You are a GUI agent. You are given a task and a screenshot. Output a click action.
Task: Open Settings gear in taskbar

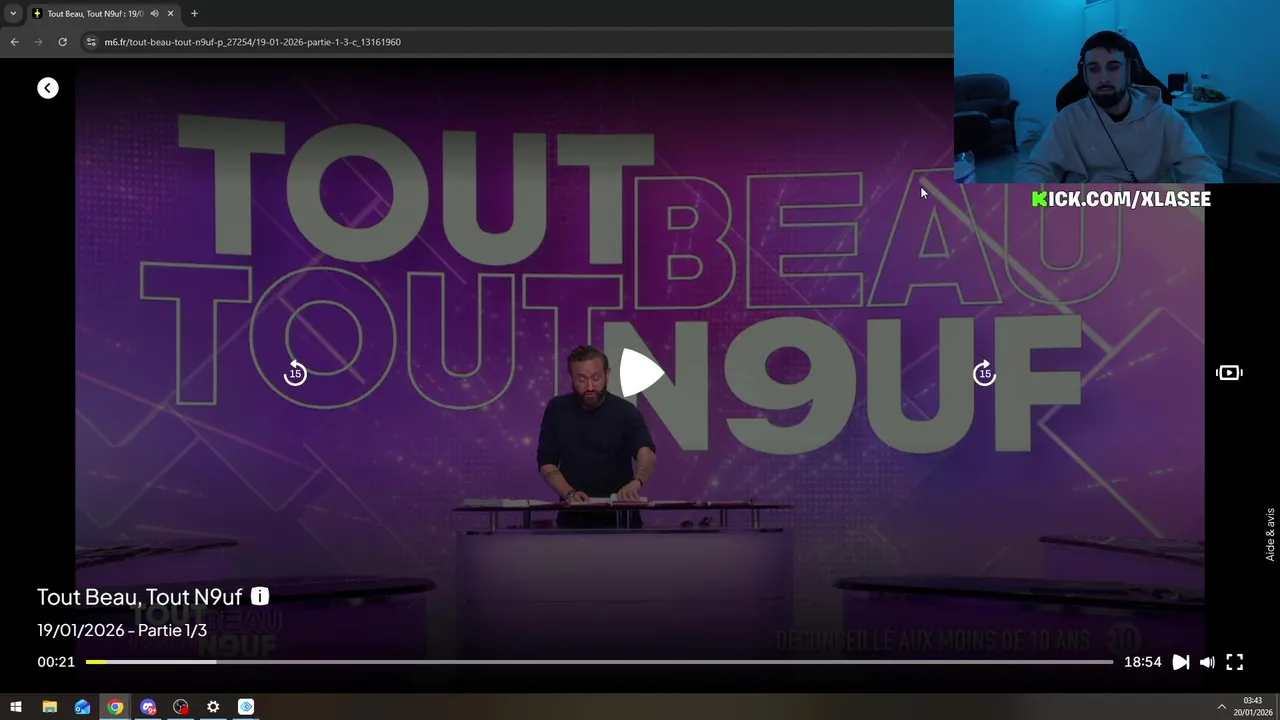[x=213, y=707]
